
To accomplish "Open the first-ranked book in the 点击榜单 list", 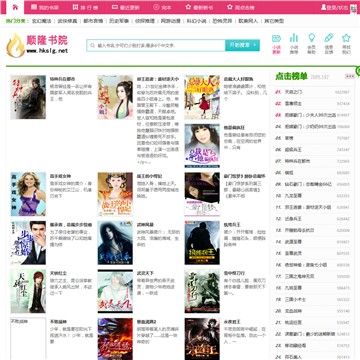I will (x=294, y=92).
